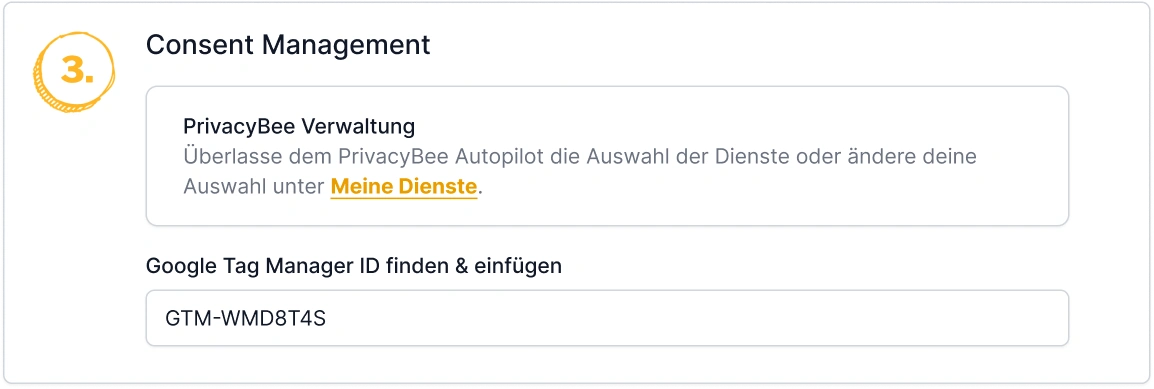Click the Auswahl unter text before the link
Viewport: 1154px width, 389px height.
point(254,187)
